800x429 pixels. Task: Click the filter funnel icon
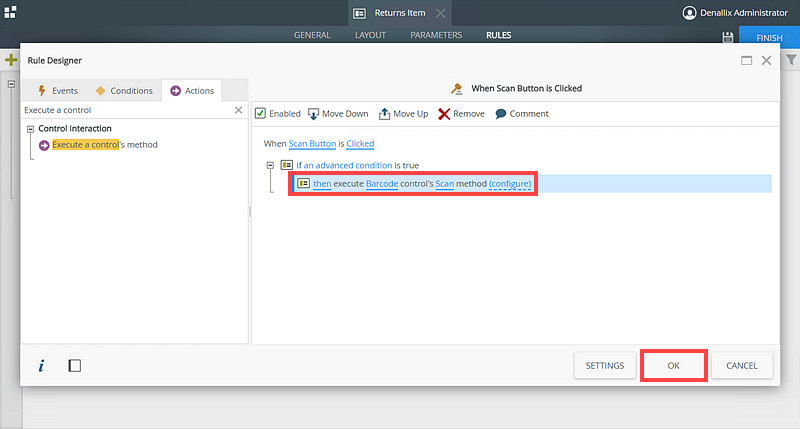coord(791,60)
